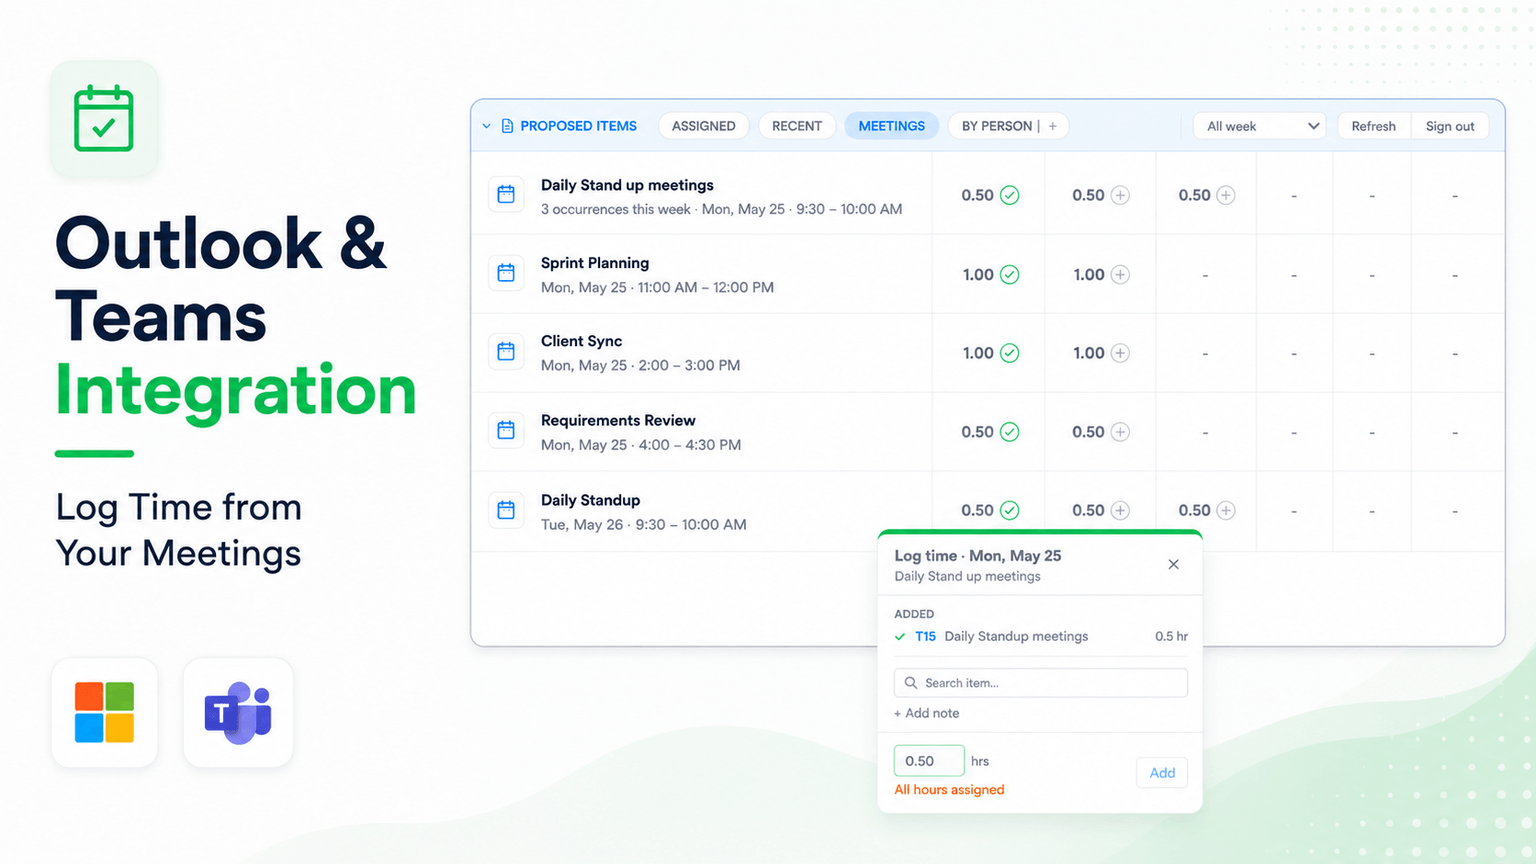1536x864 pixels.
Task: Click the + Add note link
Action: (x=926, y=713)
